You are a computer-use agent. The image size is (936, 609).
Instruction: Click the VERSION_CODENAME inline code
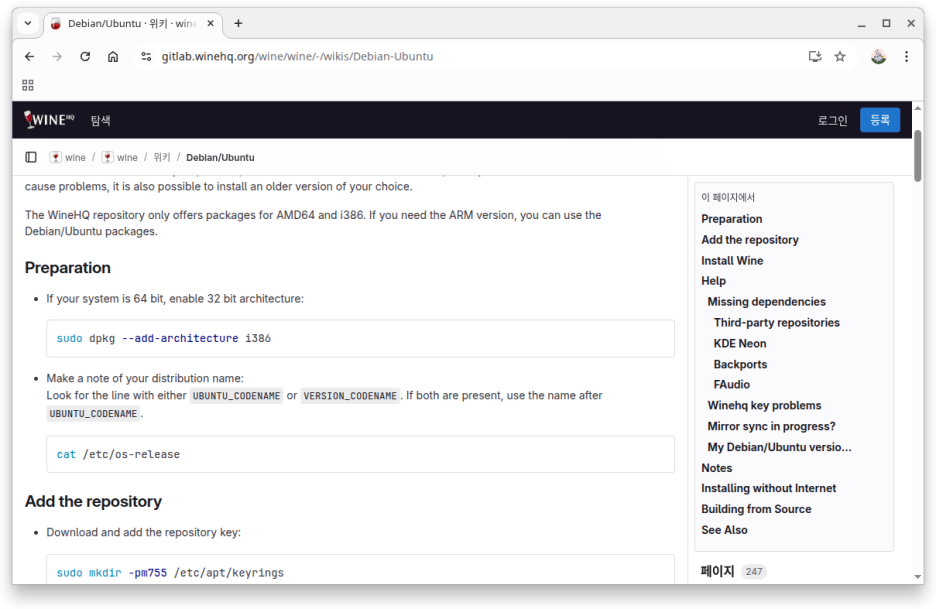350,396
